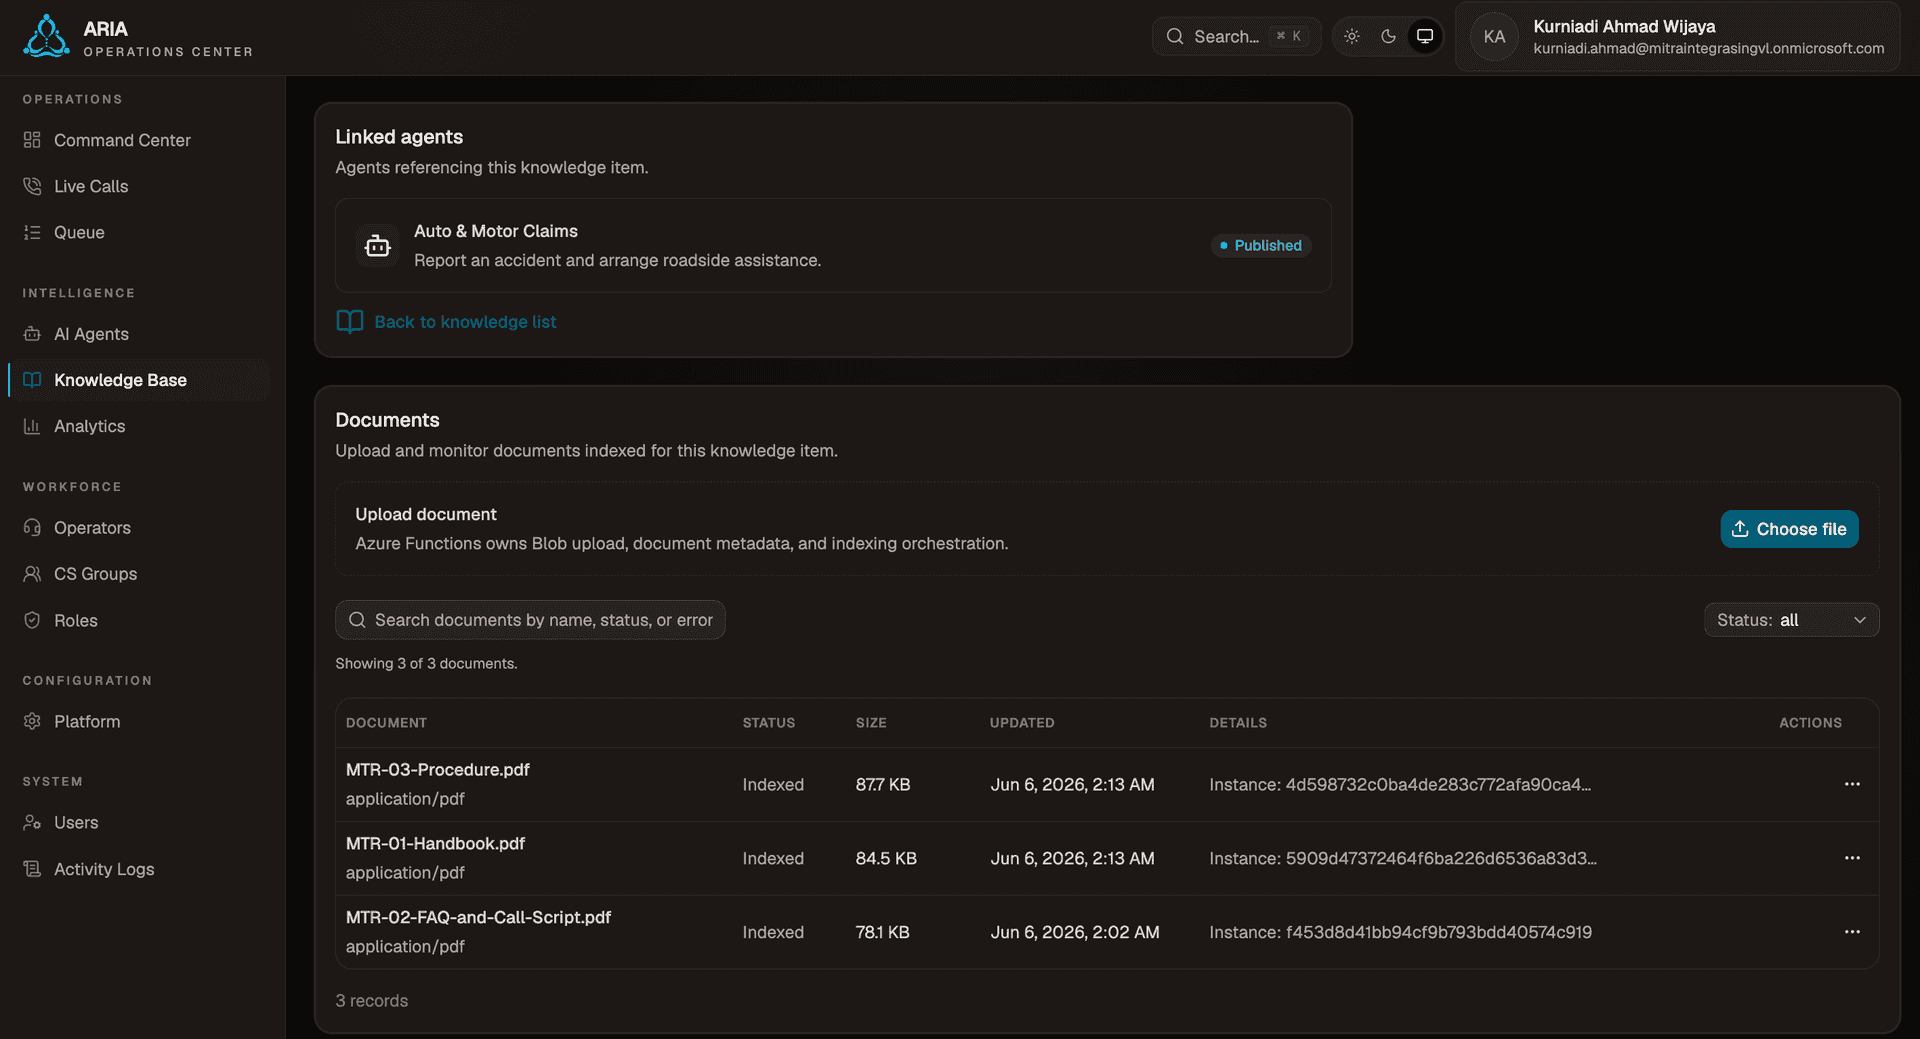Switch to dark theme moon icon
Screen dimensions: 1920x1039
[1388, 36]
